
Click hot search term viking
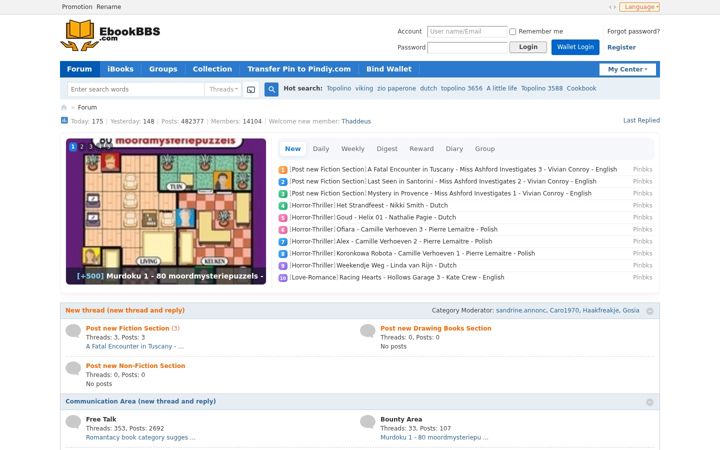coord(364,88)
